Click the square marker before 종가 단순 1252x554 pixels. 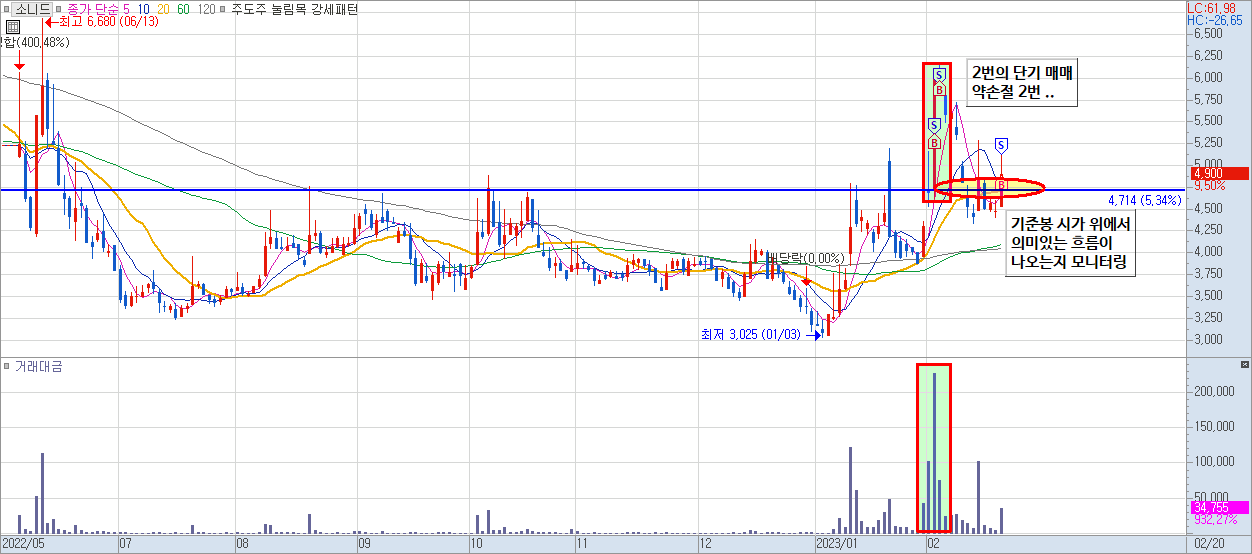(59, 9)
